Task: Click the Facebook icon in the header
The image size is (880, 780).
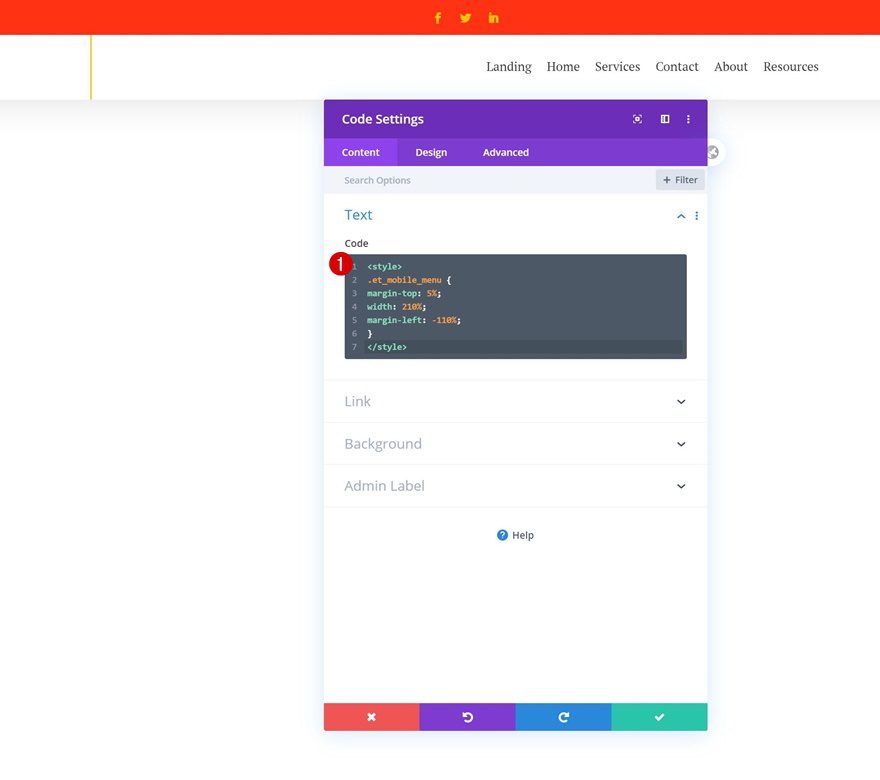Action: [437, 17]
